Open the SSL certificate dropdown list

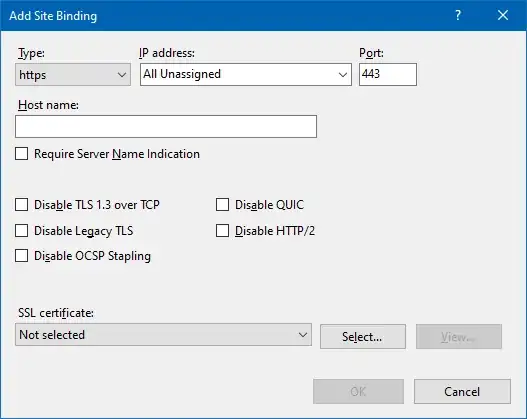tap(163, 335)
